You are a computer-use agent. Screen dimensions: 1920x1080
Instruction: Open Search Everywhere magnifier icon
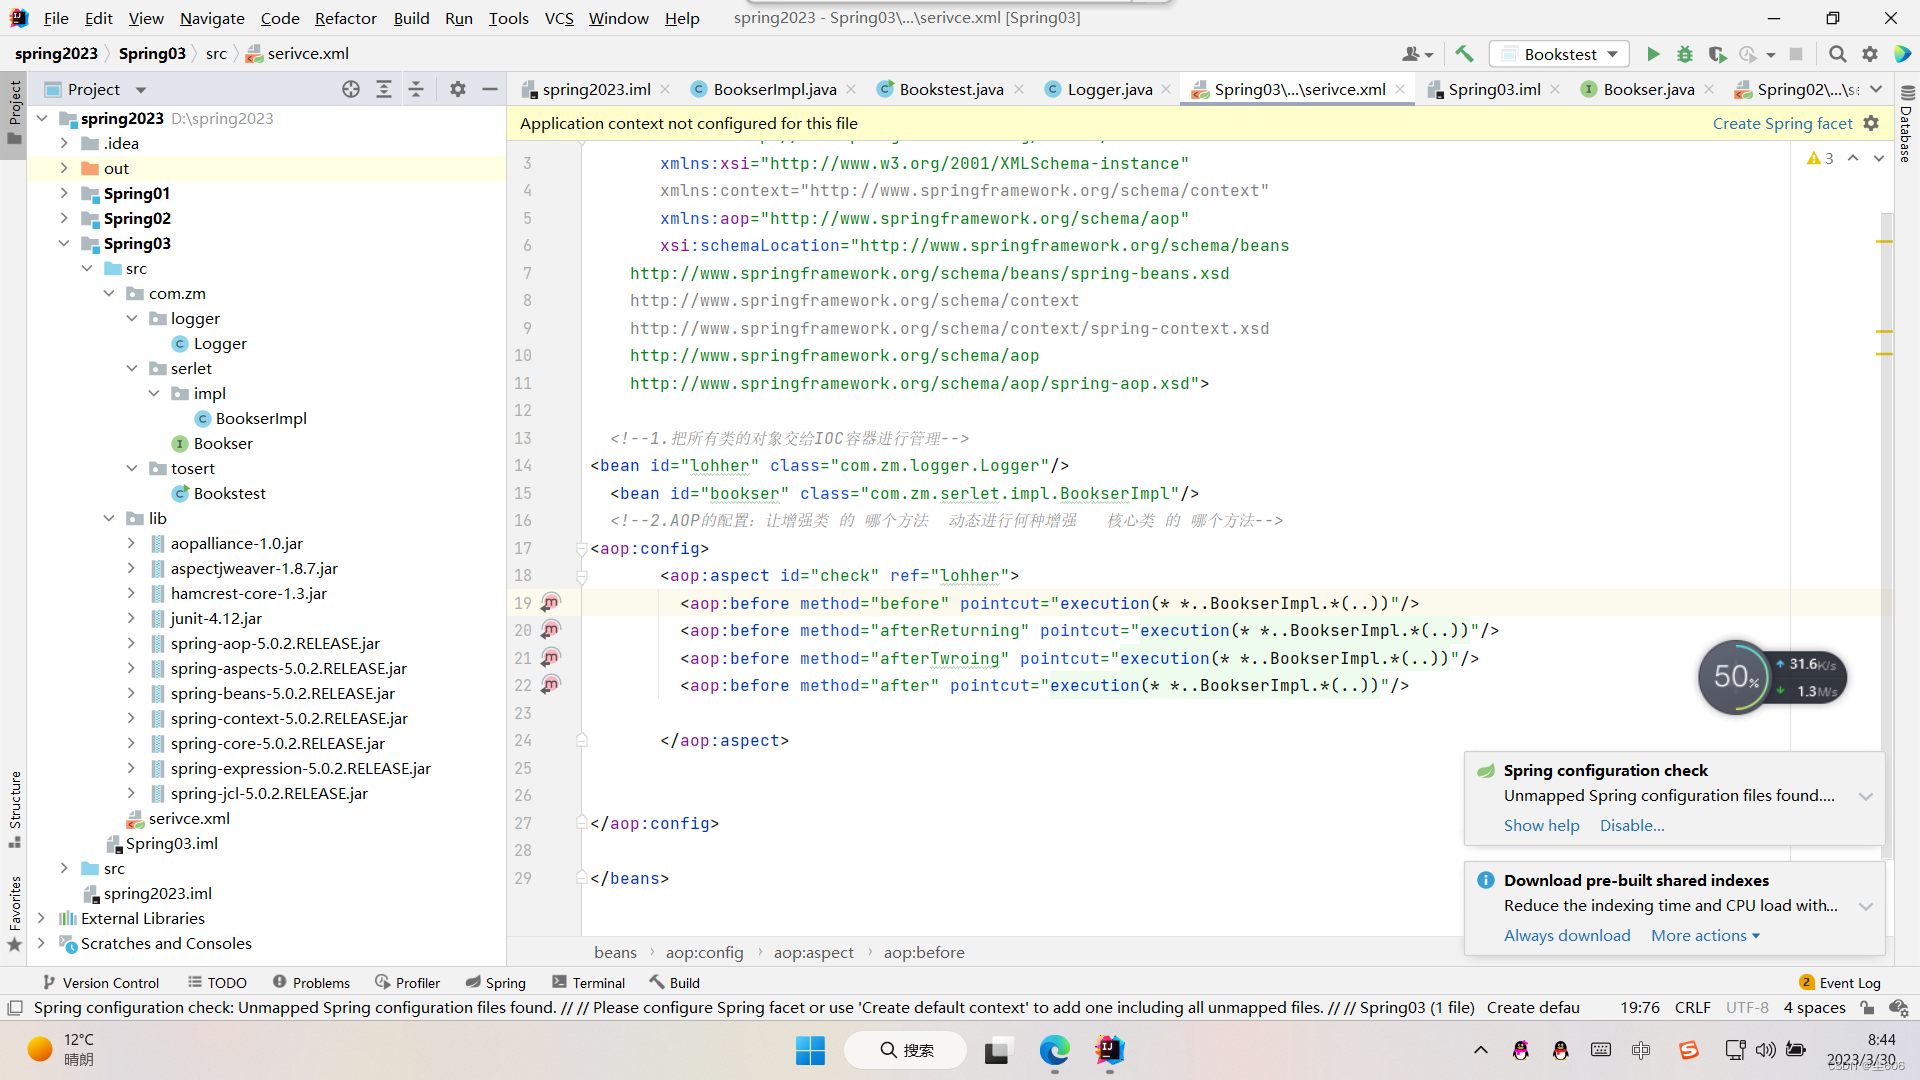click(x=1837, y=54)
